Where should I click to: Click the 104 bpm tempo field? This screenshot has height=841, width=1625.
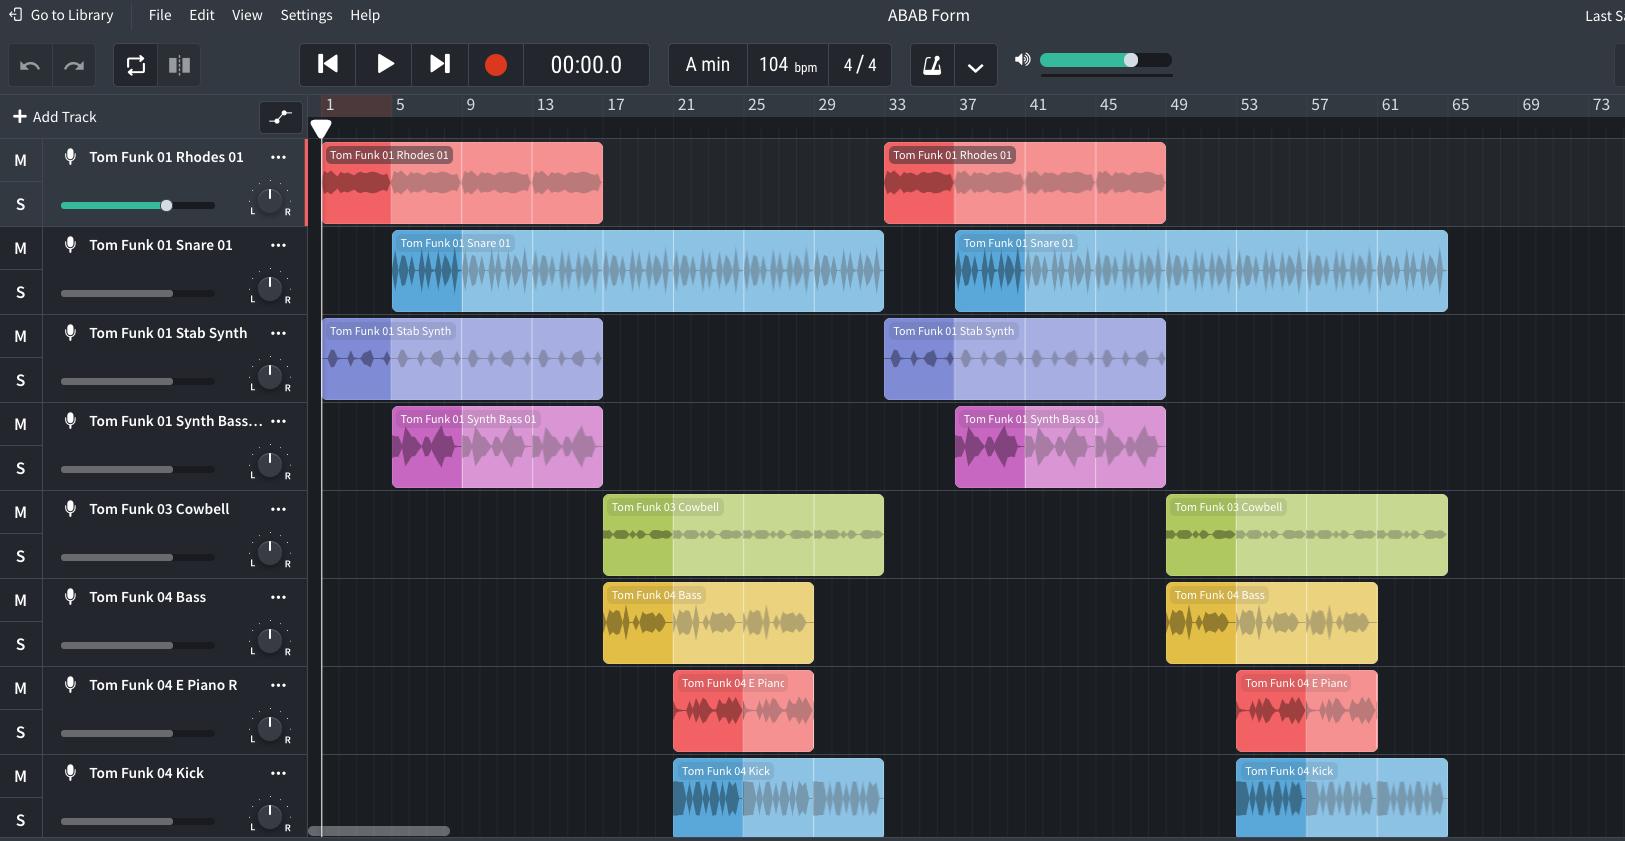click(788, 65)
